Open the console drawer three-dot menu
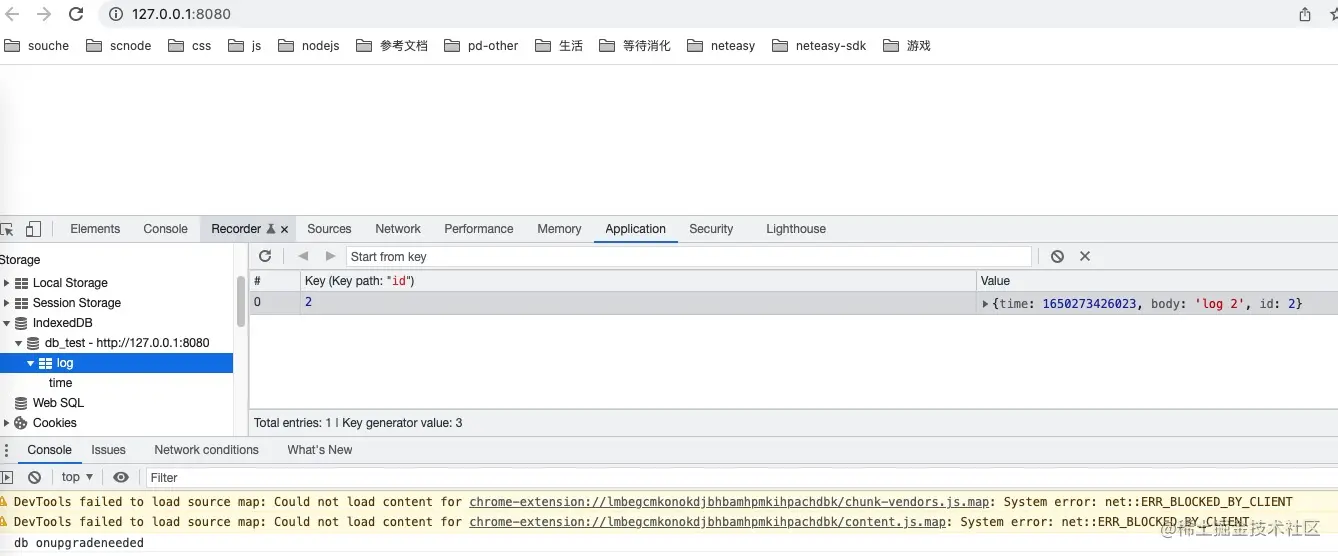This screenshot has width=1338, height=556. pyautogui.click(x=7, y=450)
